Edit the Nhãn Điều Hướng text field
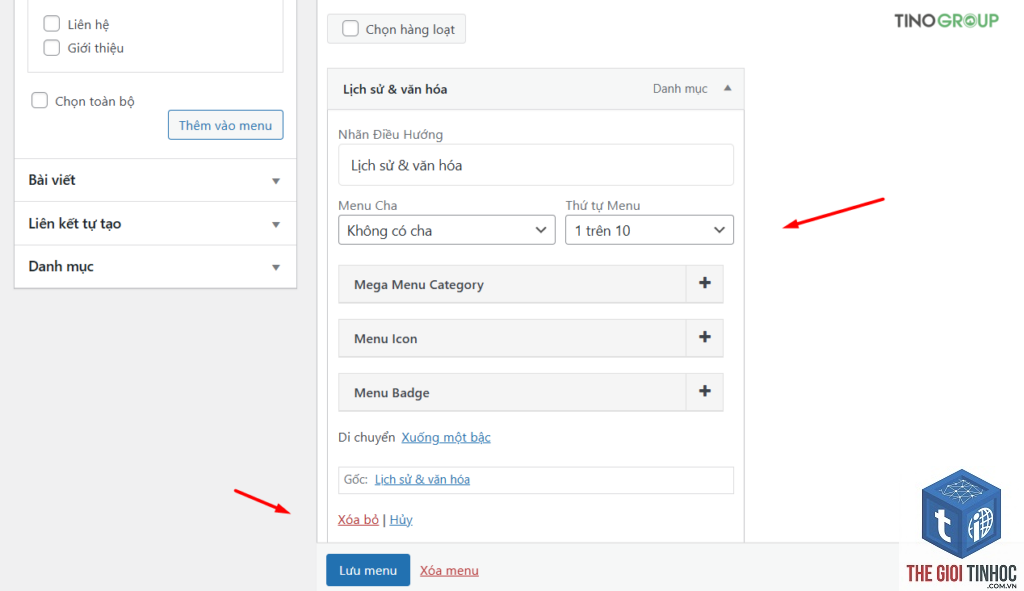Viewport: 1024px width, 591px height. 536,165
